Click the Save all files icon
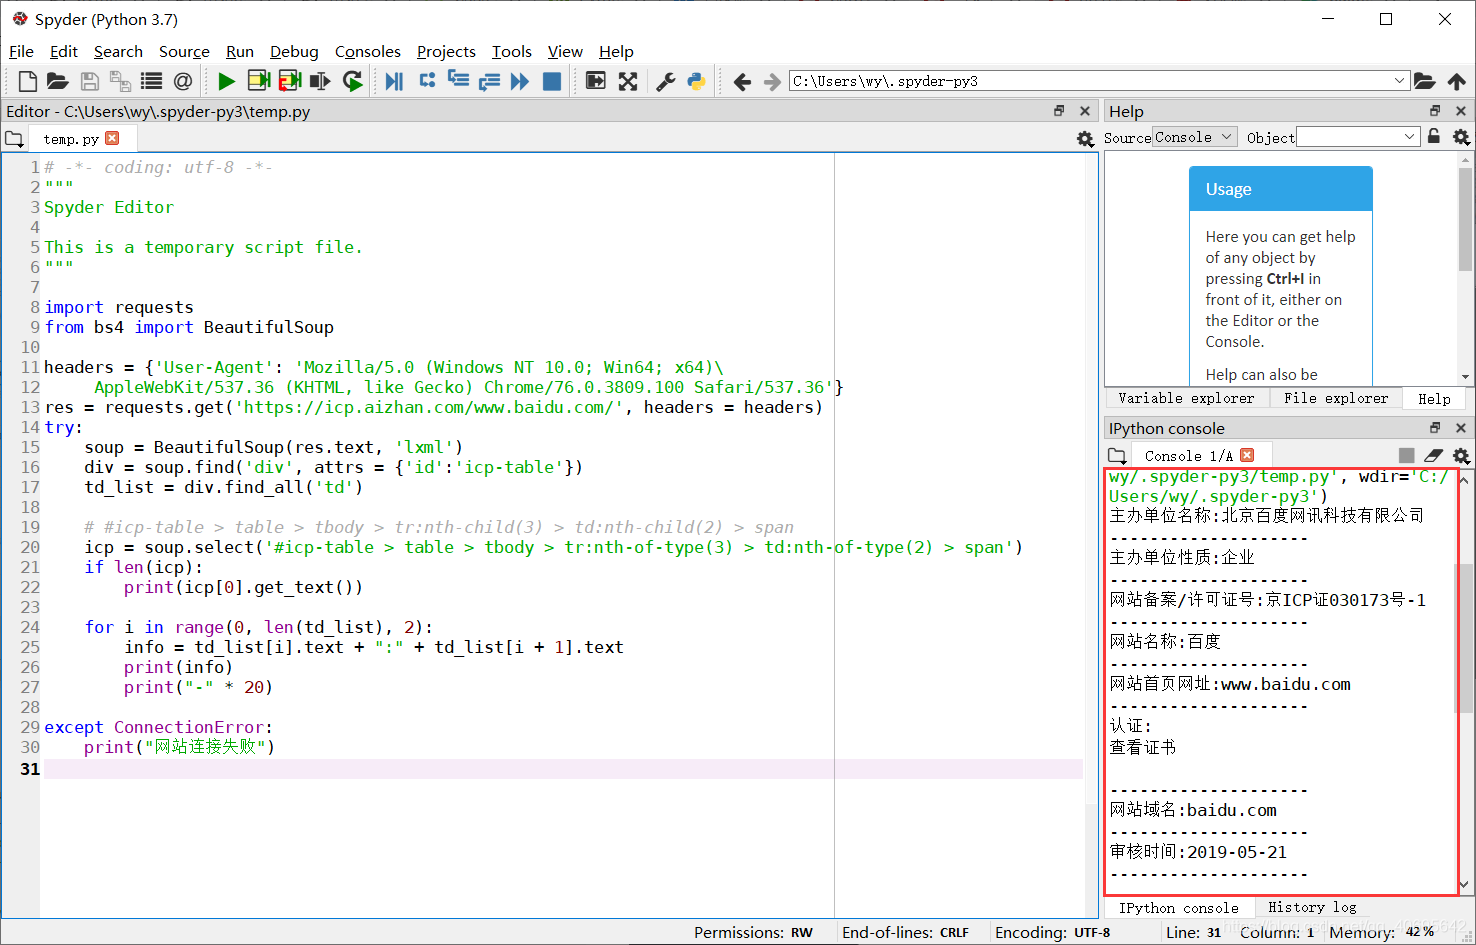 pyautogui.click(x=120, y=81)
